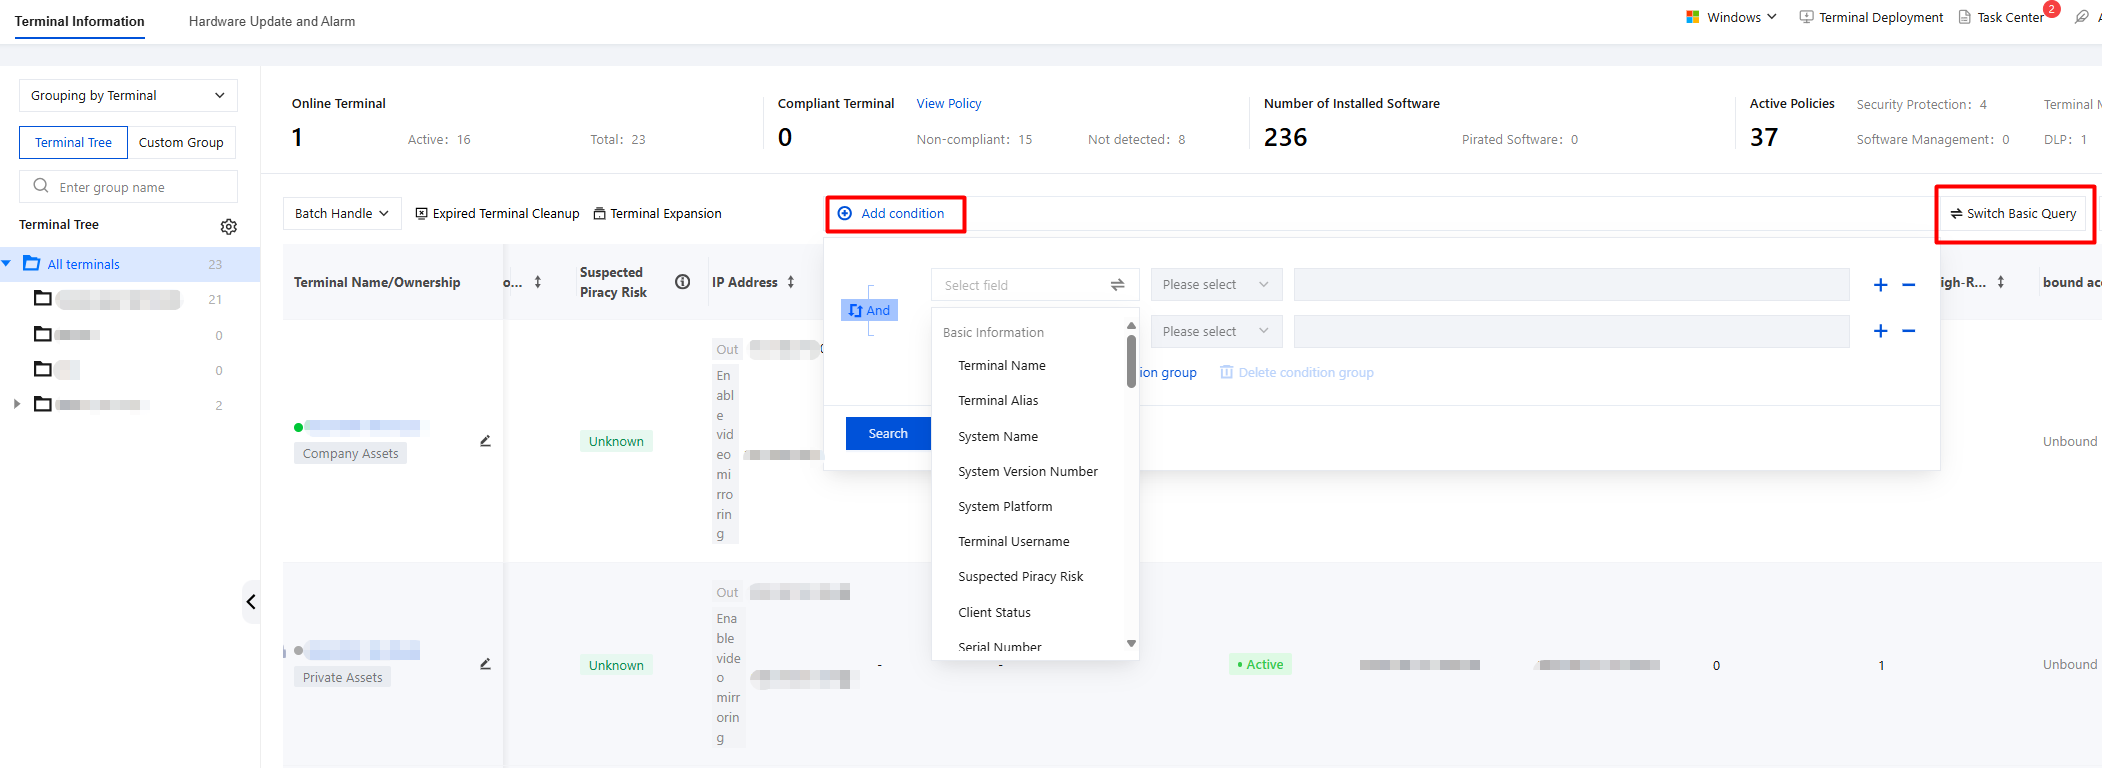Collapse the left sidebar with the arrow
This screenshot has width=2102, height=768.
(x=251, y=602)
